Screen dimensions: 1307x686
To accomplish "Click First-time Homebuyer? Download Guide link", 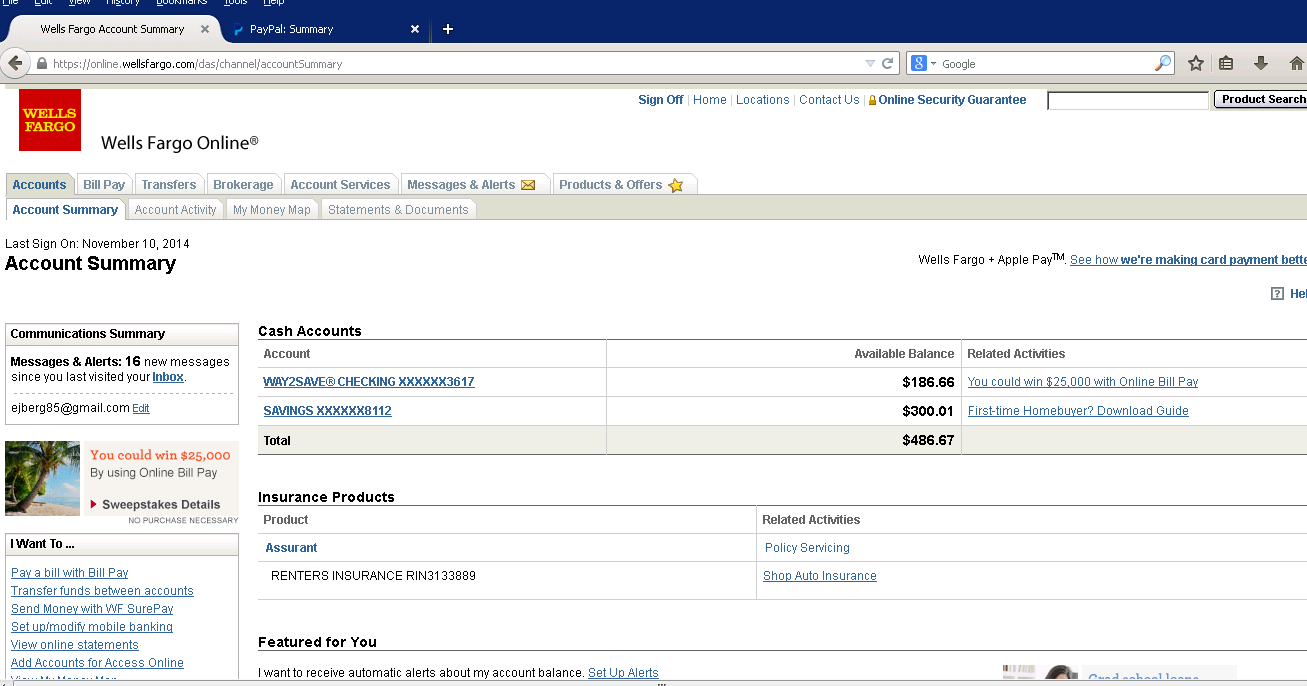I will (1078, 411).
